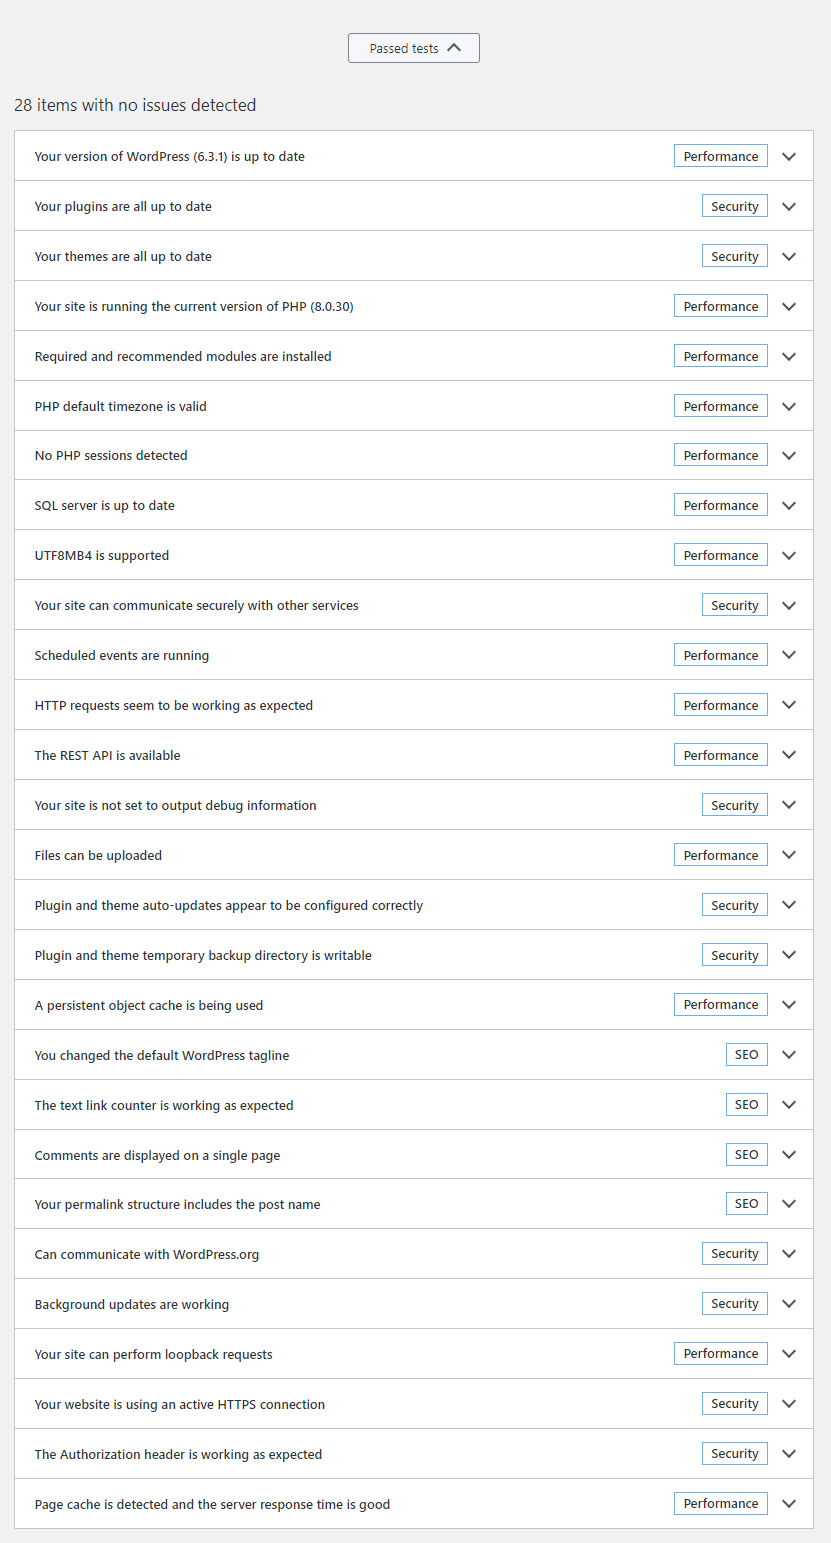
Task: Click the text link counter row chevron
Action: [x=789, y=1105]
